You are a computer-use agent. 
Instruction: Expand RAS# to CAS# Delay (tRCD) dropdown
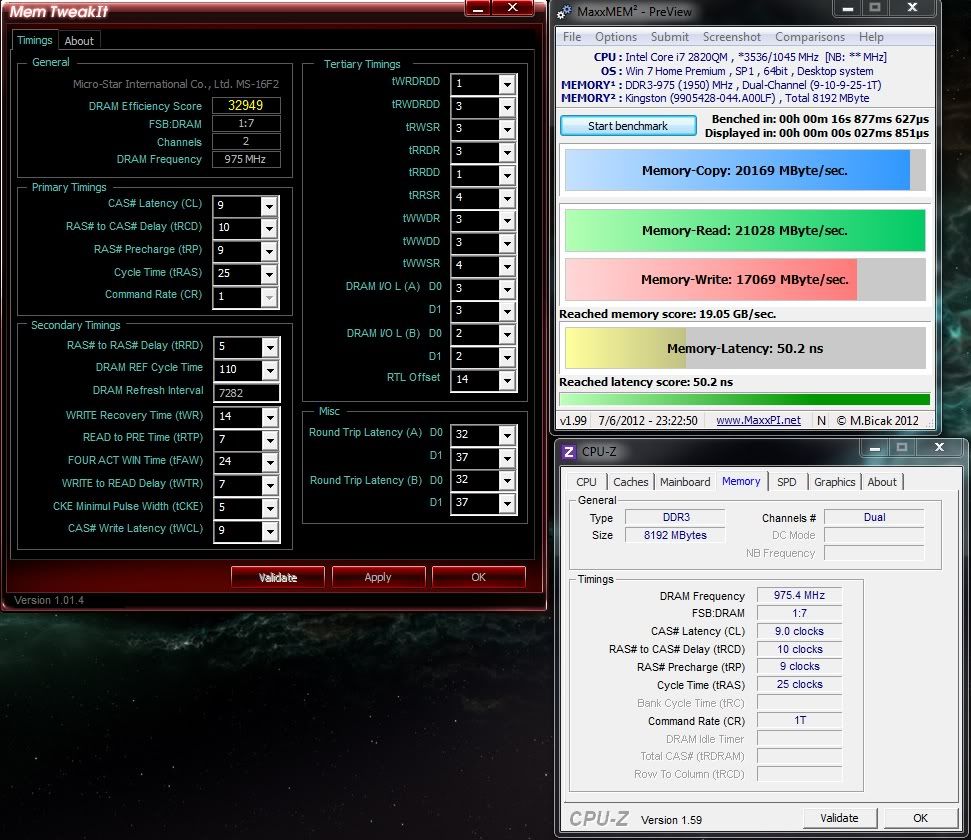[269, 228]
